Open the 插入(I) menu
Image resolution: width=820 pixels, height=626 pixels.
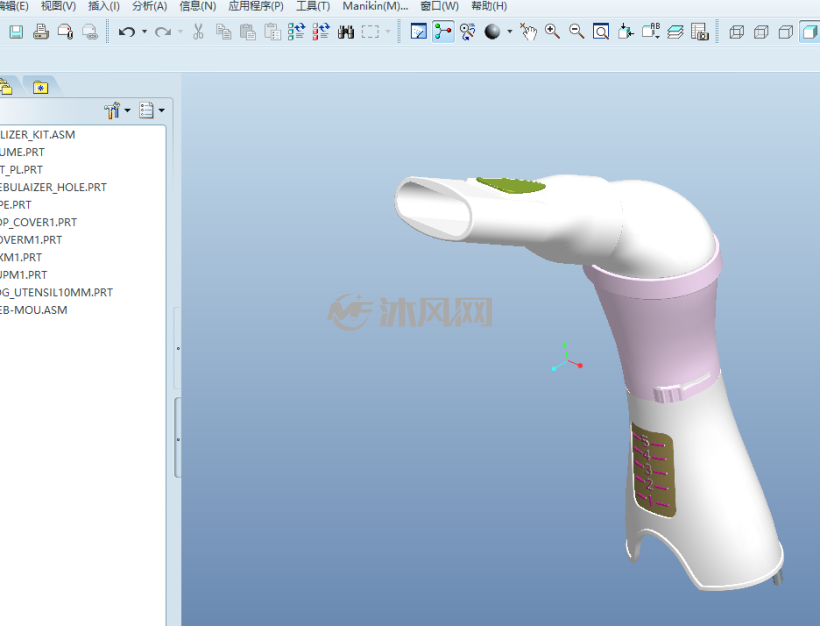click(x=104, y=6)
